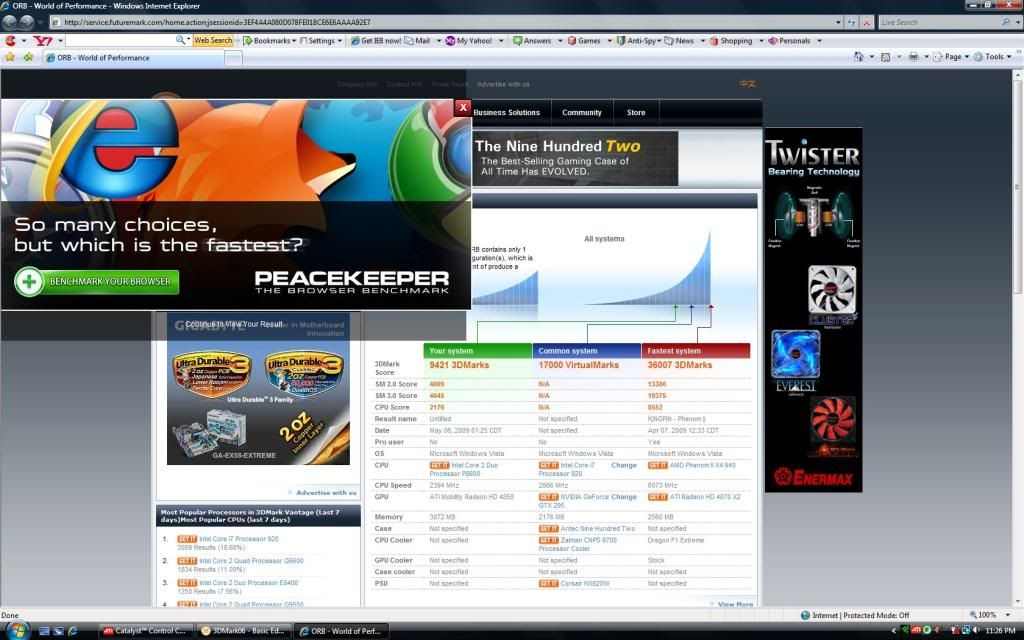Click the Personals toolbar button

[789, 40]
